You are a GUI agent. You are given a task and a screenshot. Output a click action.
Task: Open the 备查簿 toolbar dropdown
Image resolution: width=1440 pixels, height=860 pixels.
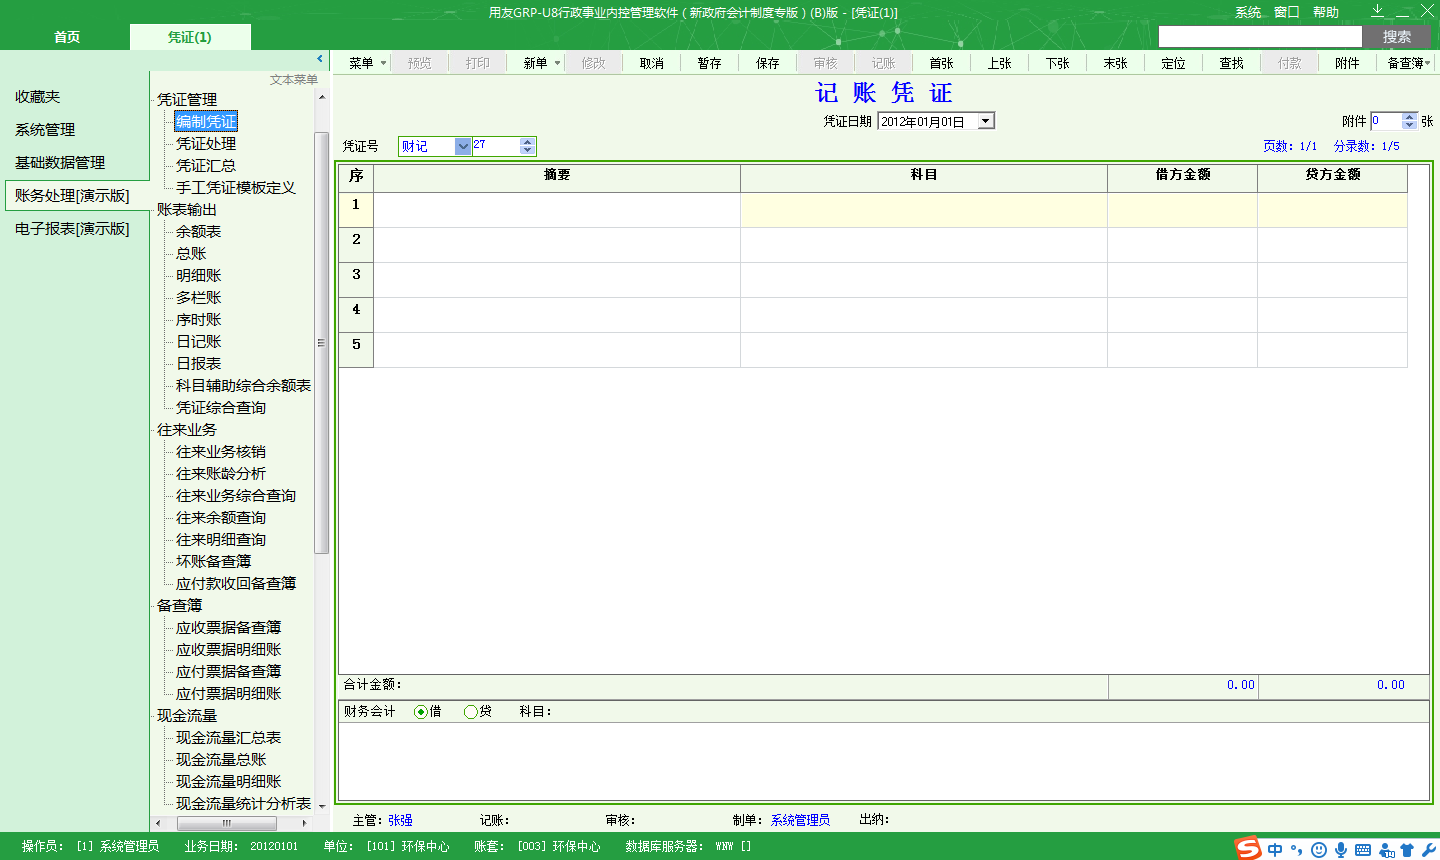[x=1409, y=63]
